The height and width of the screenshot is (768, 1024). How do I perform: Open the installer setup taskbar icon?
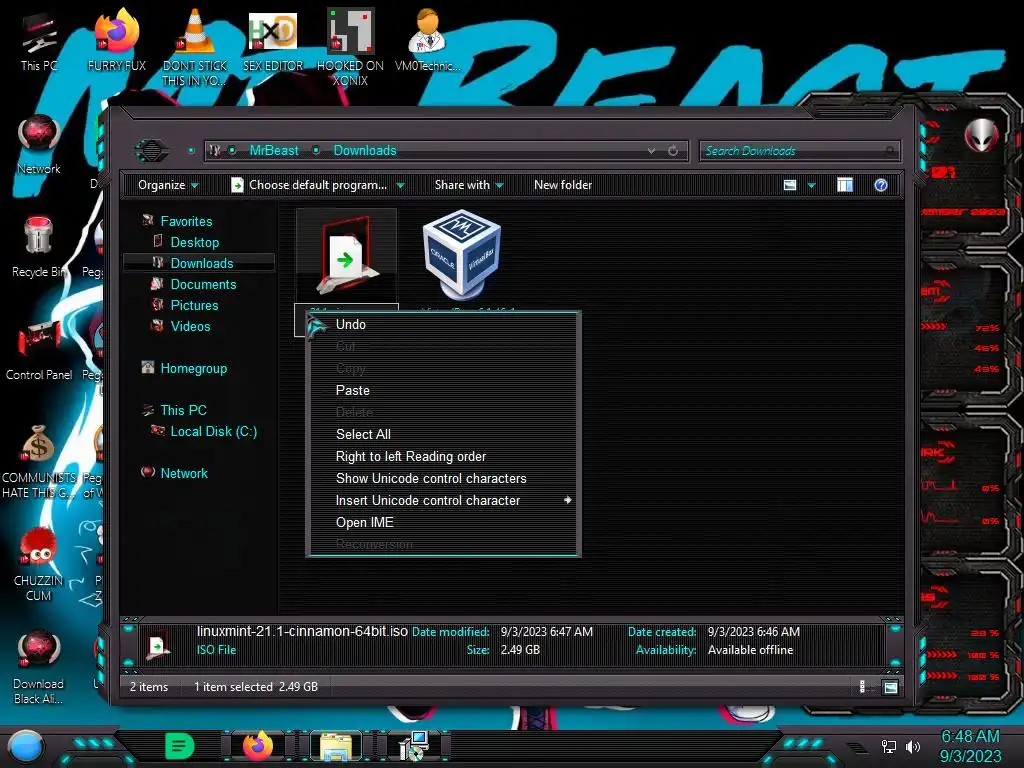point(413,746)
